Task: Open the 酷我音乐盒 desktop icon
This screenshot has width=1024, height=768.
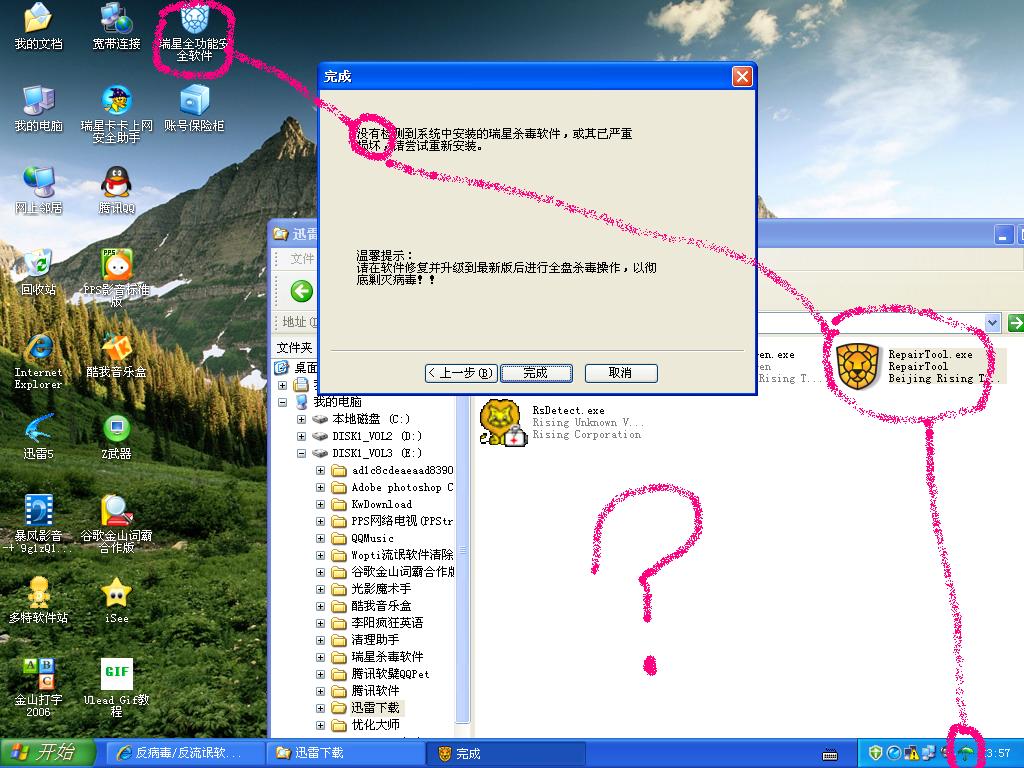Action: [116, 355]
